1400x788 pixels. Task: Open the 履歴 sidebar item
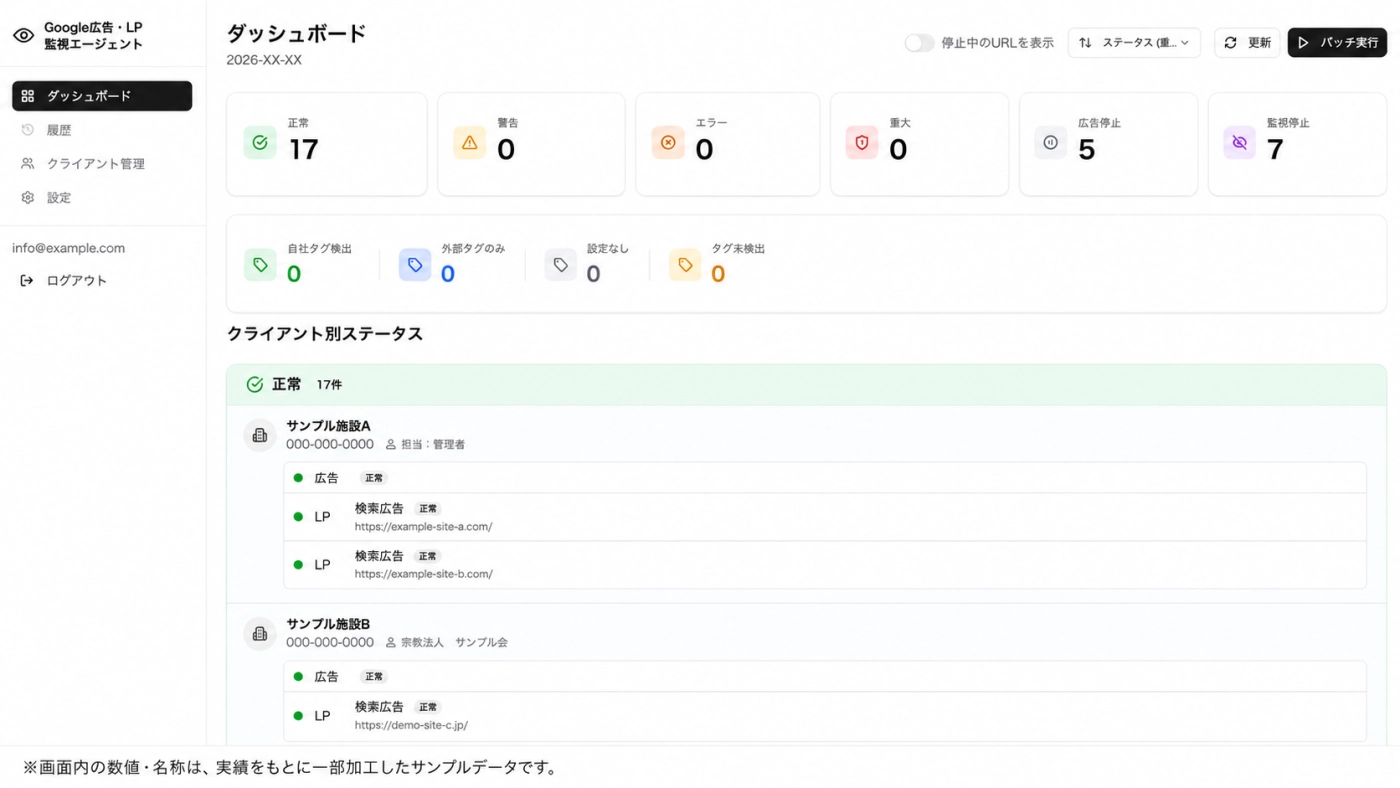coord(102,130)
